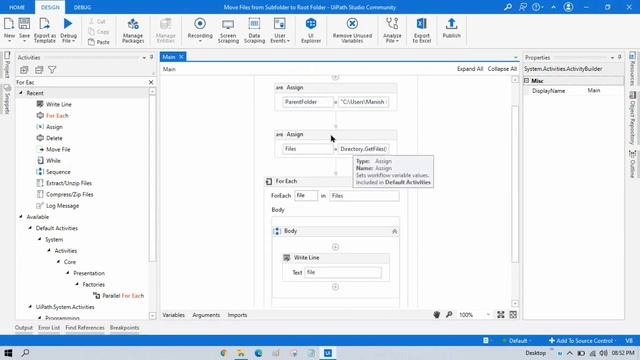Open the Error List tab
Viewport: 640px width, 360px height.
pyautogui.click(x=49, y=327)
